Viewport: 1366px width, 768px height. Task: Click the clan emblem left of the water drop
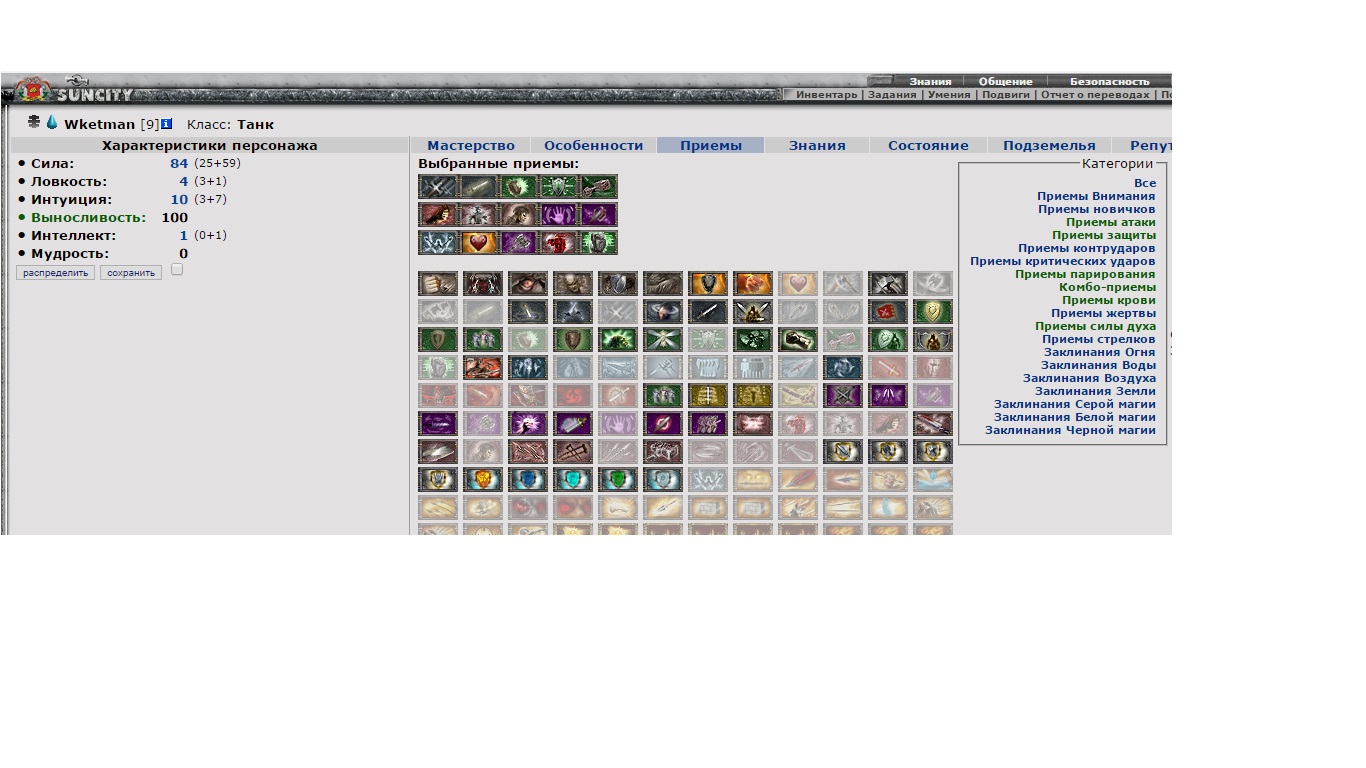coord(35,123)
